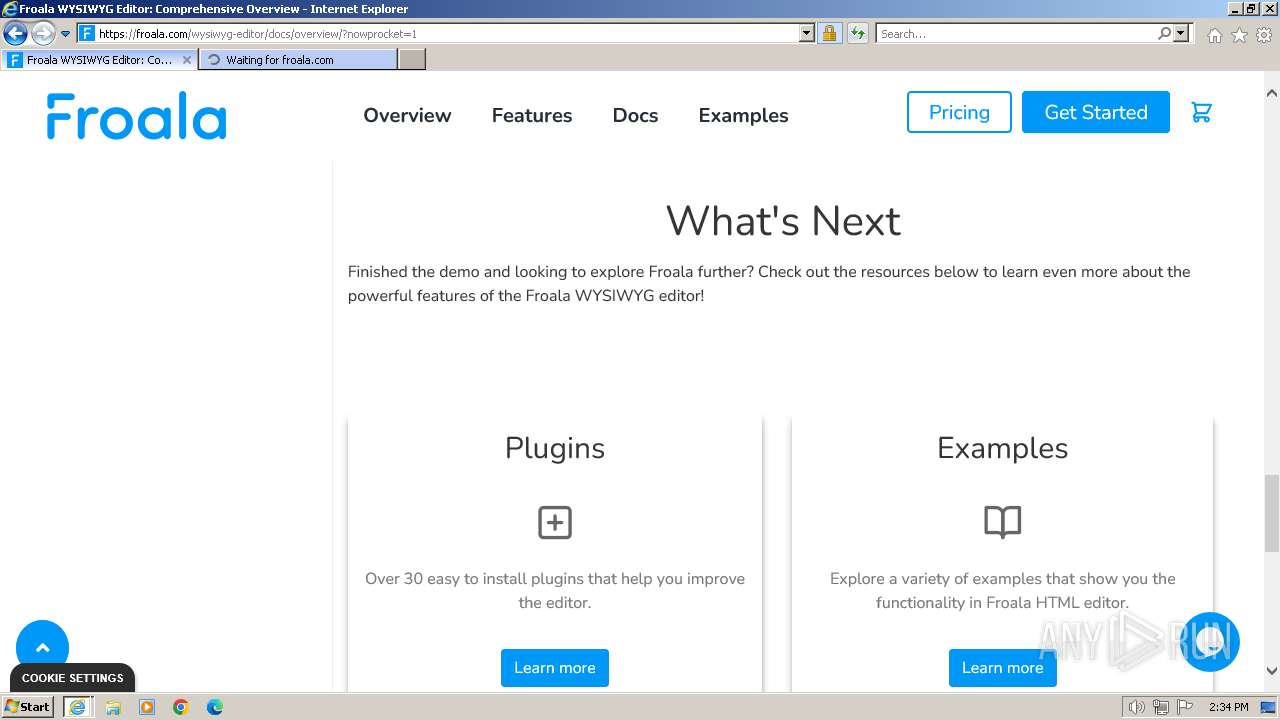Open the Docs nav menu

(x=635, y=115)
